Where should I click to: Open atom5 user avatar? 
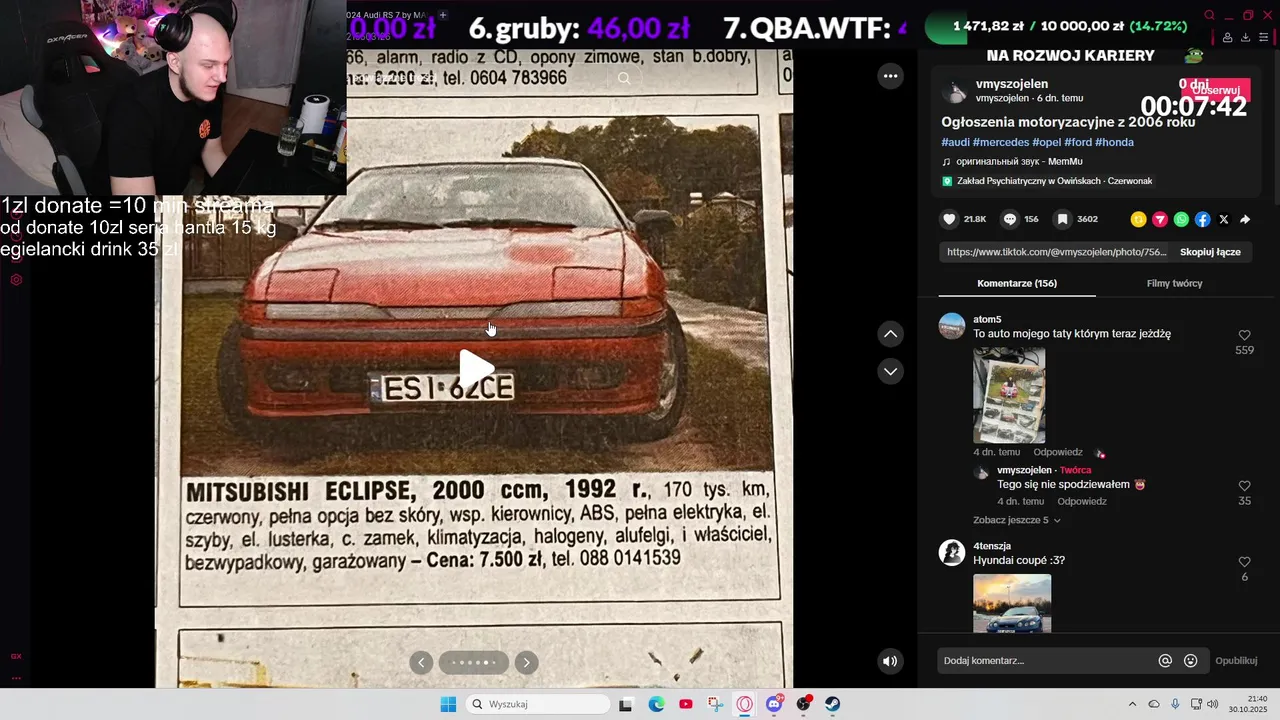pos(952,326)
